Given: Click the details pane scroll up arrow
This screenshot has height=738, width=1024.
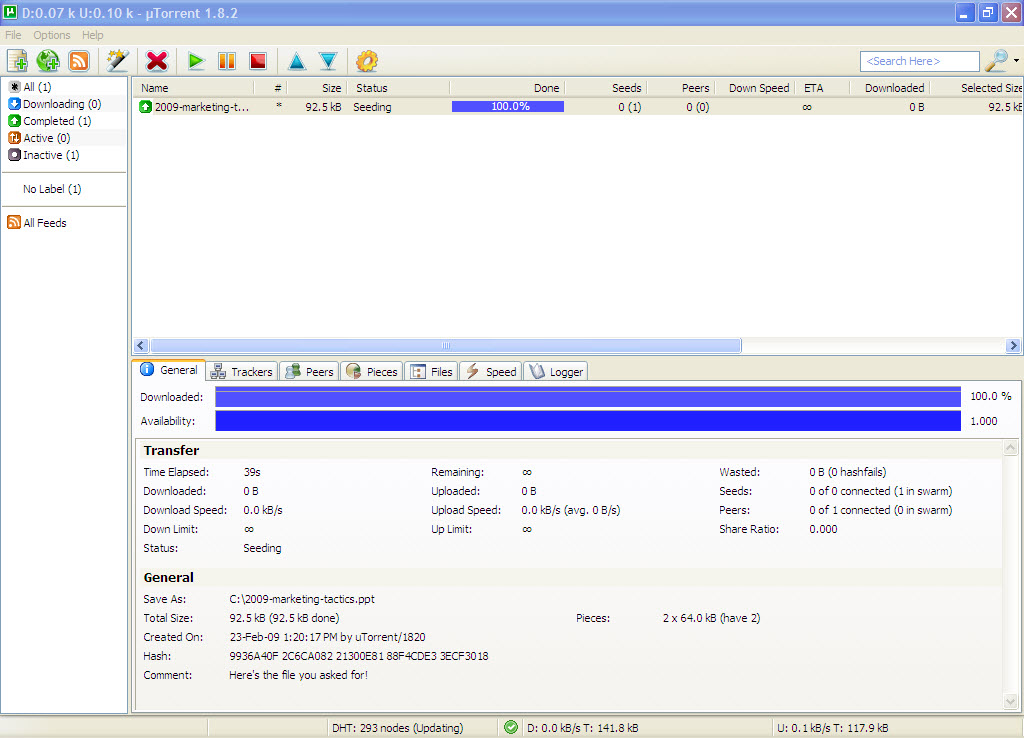Looking at the screenshot, I should [1010, 447].
